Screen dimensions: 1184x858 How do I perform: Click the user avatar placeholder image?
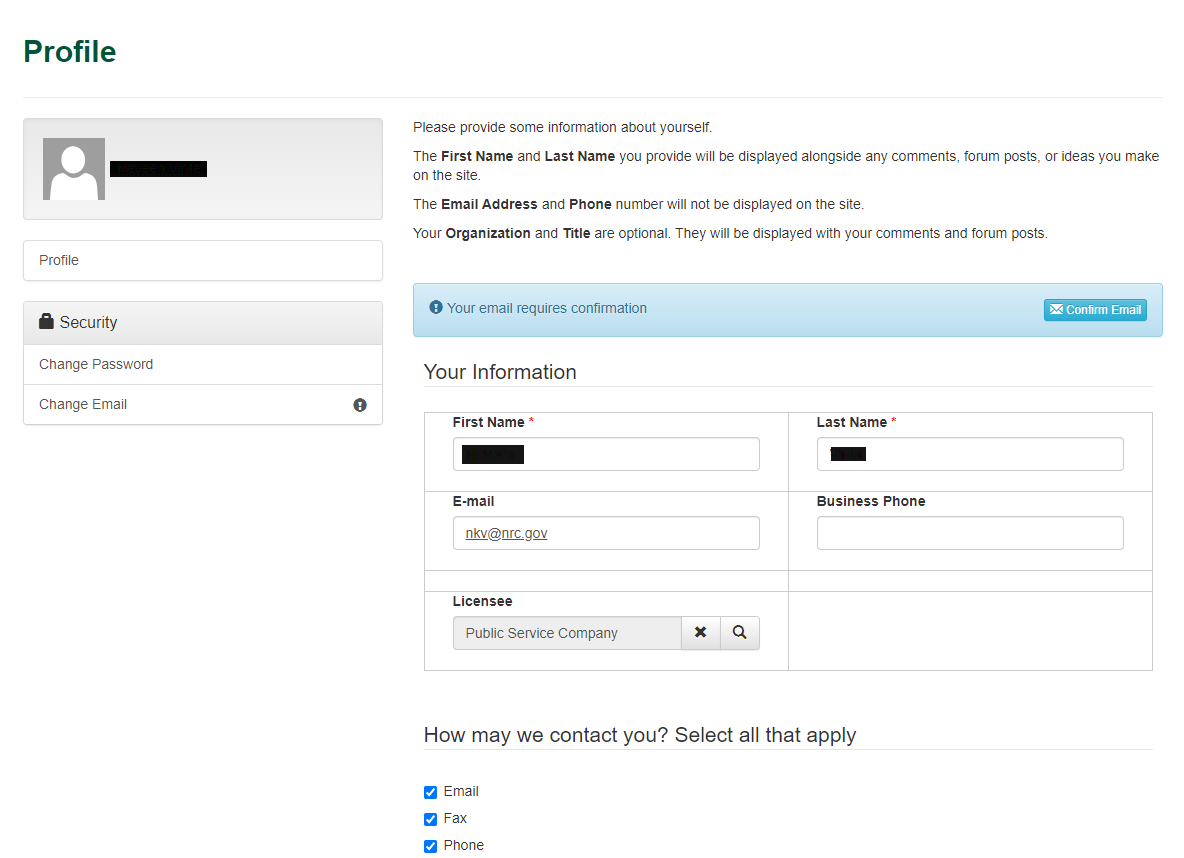point(74,169)
